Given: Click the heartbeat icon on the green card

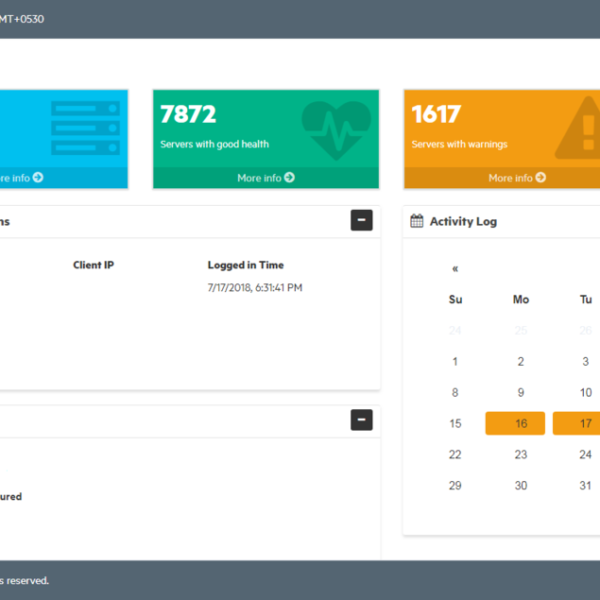Looking at the screenshot, I should click(x=336, y=129).
